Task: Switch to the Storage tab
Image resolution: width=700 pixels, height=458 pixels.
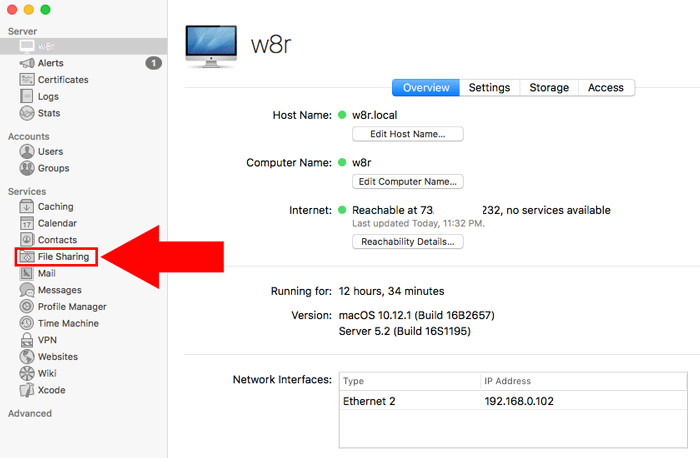Action: click(549, 87)
